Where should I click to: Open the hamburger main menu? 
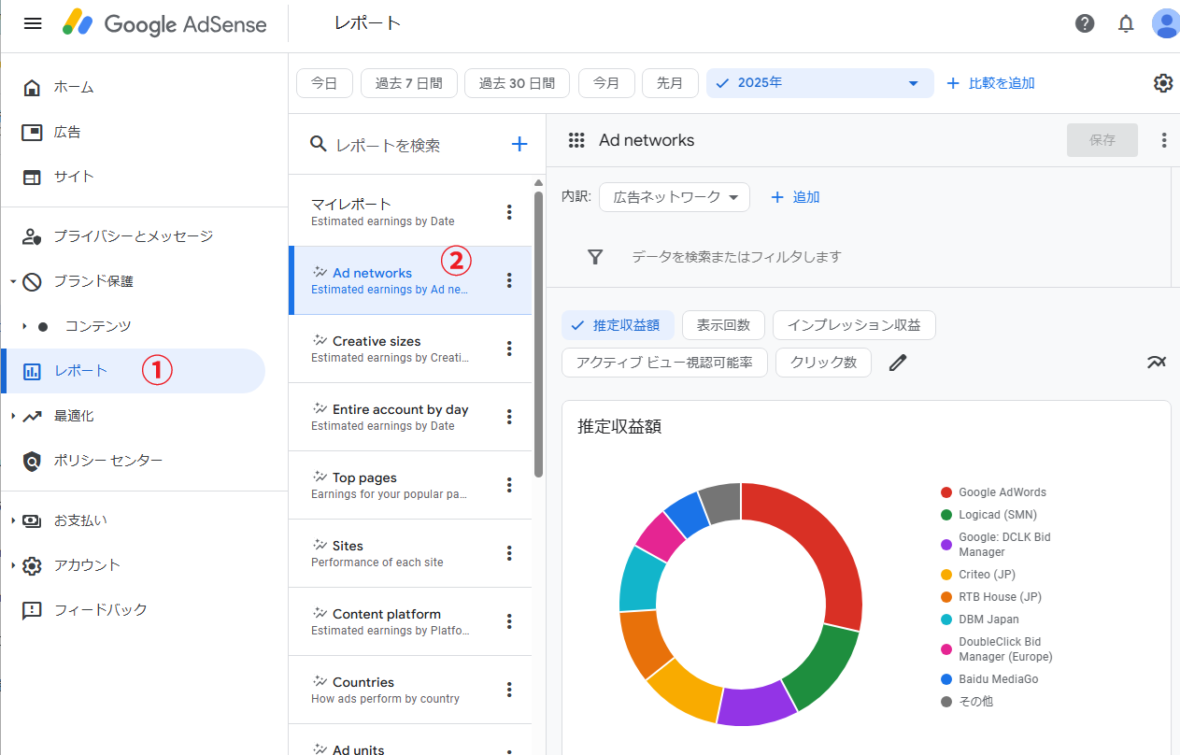tap(32, 23)
